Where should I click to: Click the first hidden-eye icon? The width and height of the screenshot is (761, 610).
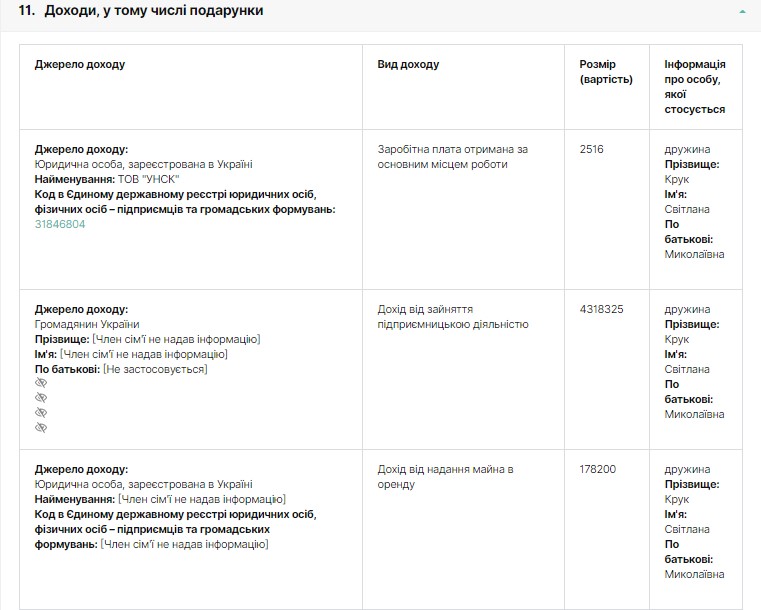coord(41,383)
